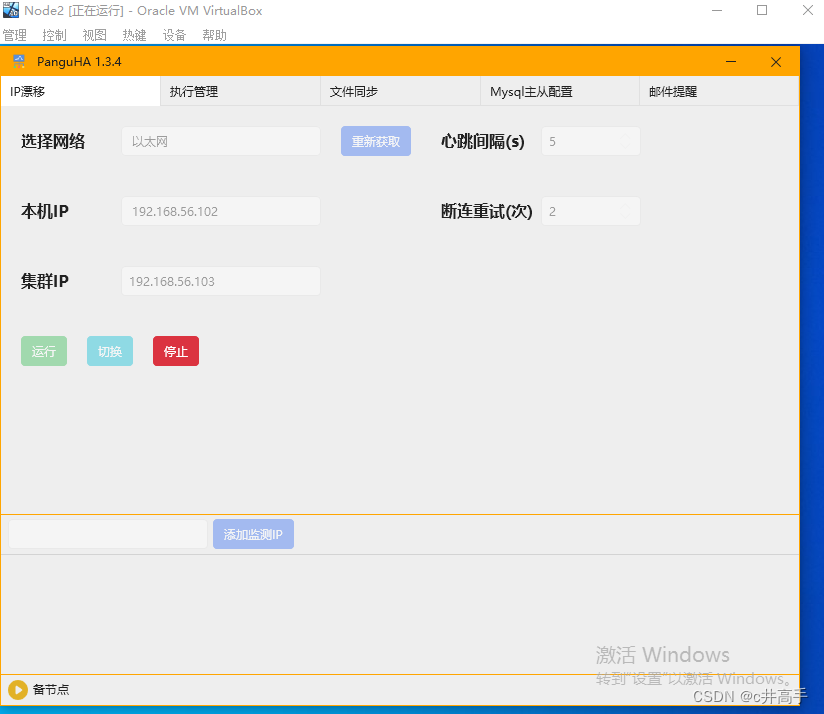Click the PanguHA icon in the app title bar
824x714 pixels.
tap(18, 61)
